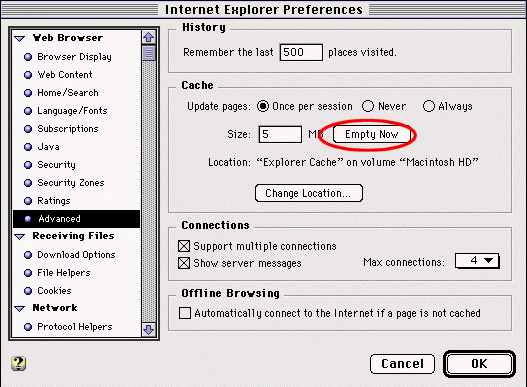
Task: Open Subscriptions settings in sidebar list
Action: tap(68, 129)
